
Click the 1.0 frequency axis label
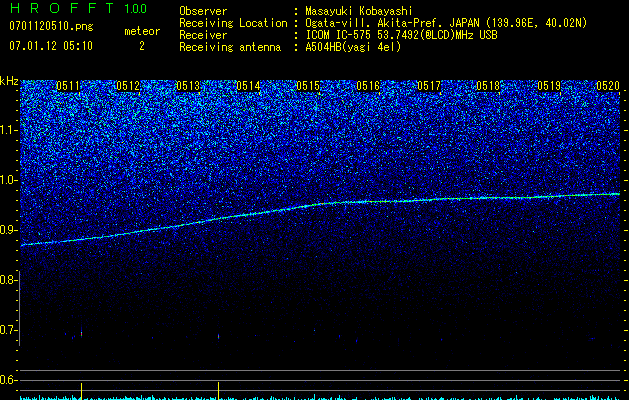tap(8, 181)
